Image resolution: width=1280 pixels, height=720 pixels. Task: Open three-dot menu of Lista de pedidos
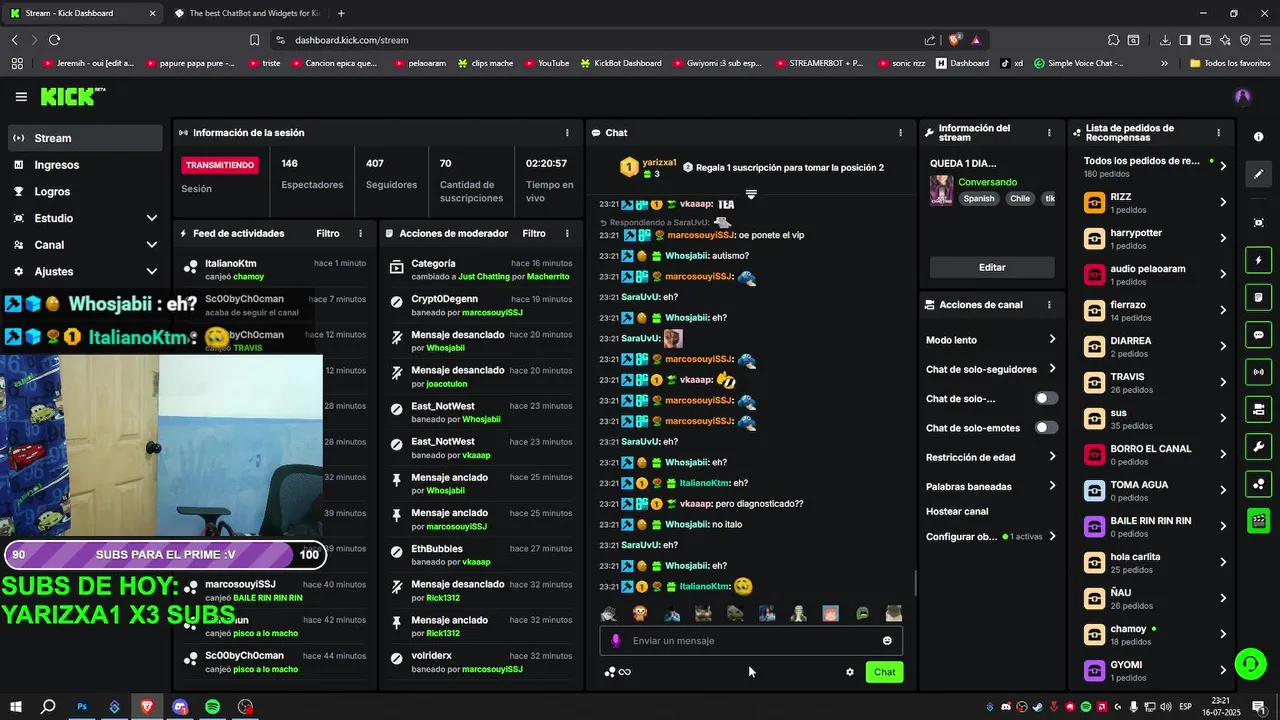coord(1218,132)
